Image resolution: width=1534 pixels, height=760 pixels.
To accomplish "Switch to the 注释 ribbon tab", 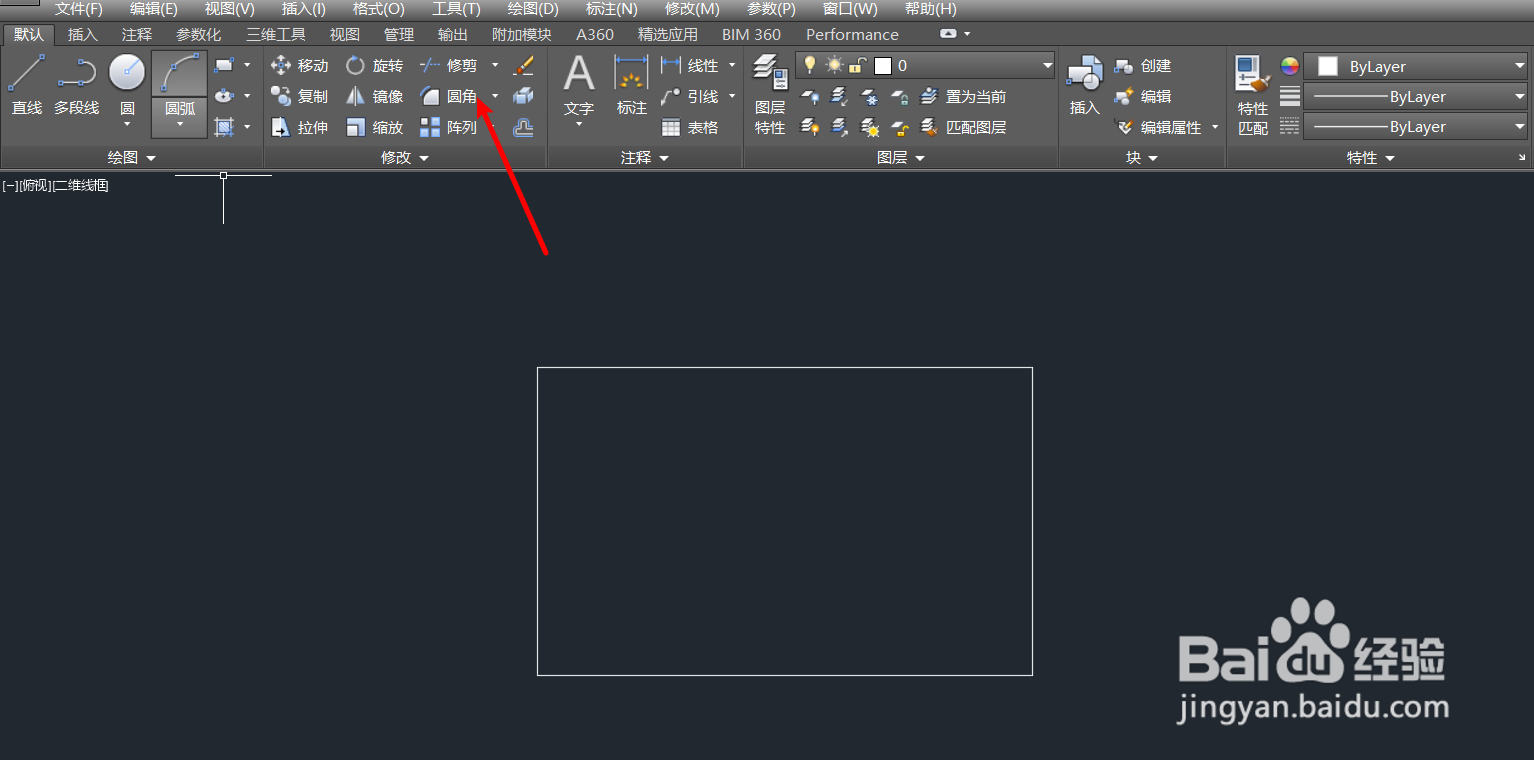I will 137,34.
